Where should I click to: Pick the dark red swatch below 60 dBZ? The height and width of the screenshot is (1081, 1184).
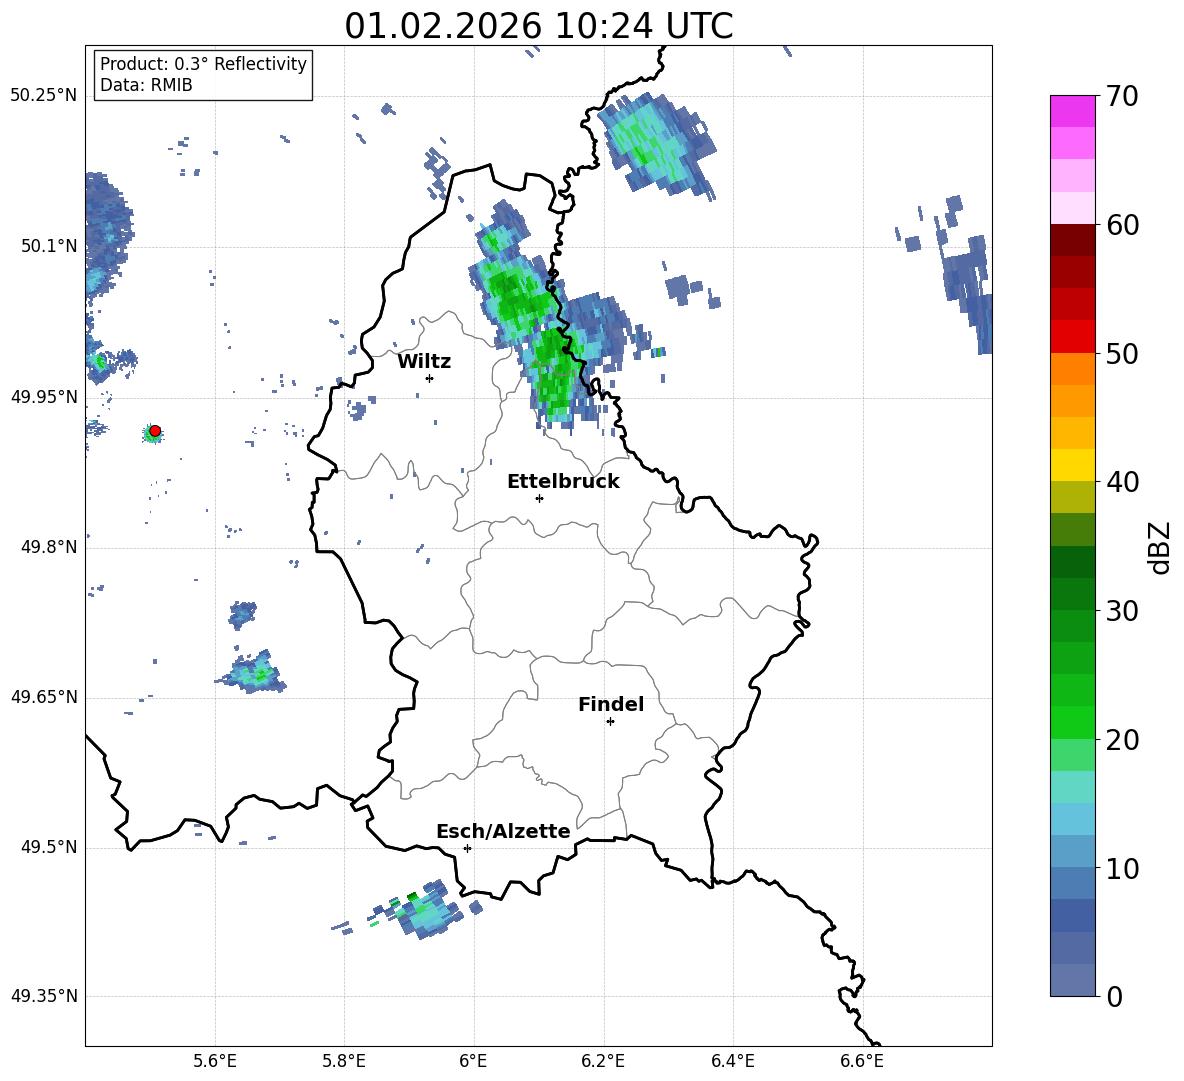point(1072,239)
